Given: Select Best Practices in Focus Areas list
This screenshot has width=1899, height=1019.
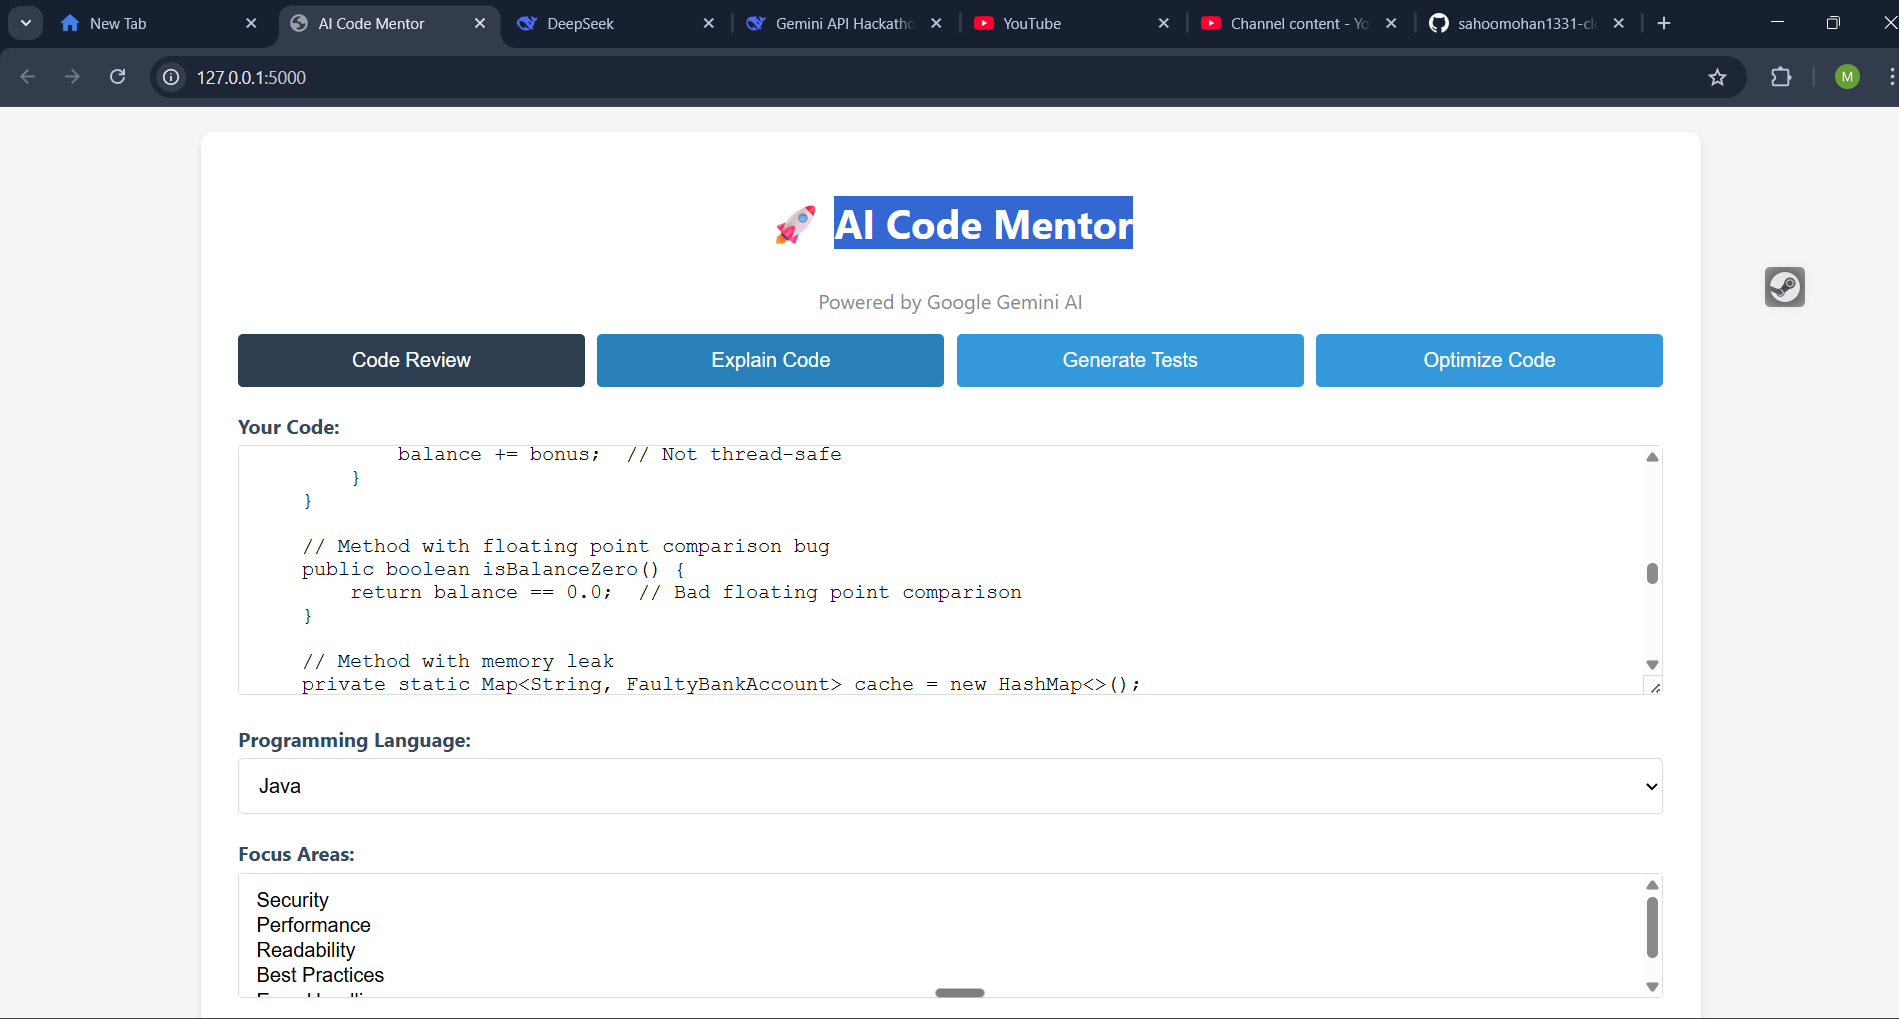Looking at the screenshot, I should point(320,975).
